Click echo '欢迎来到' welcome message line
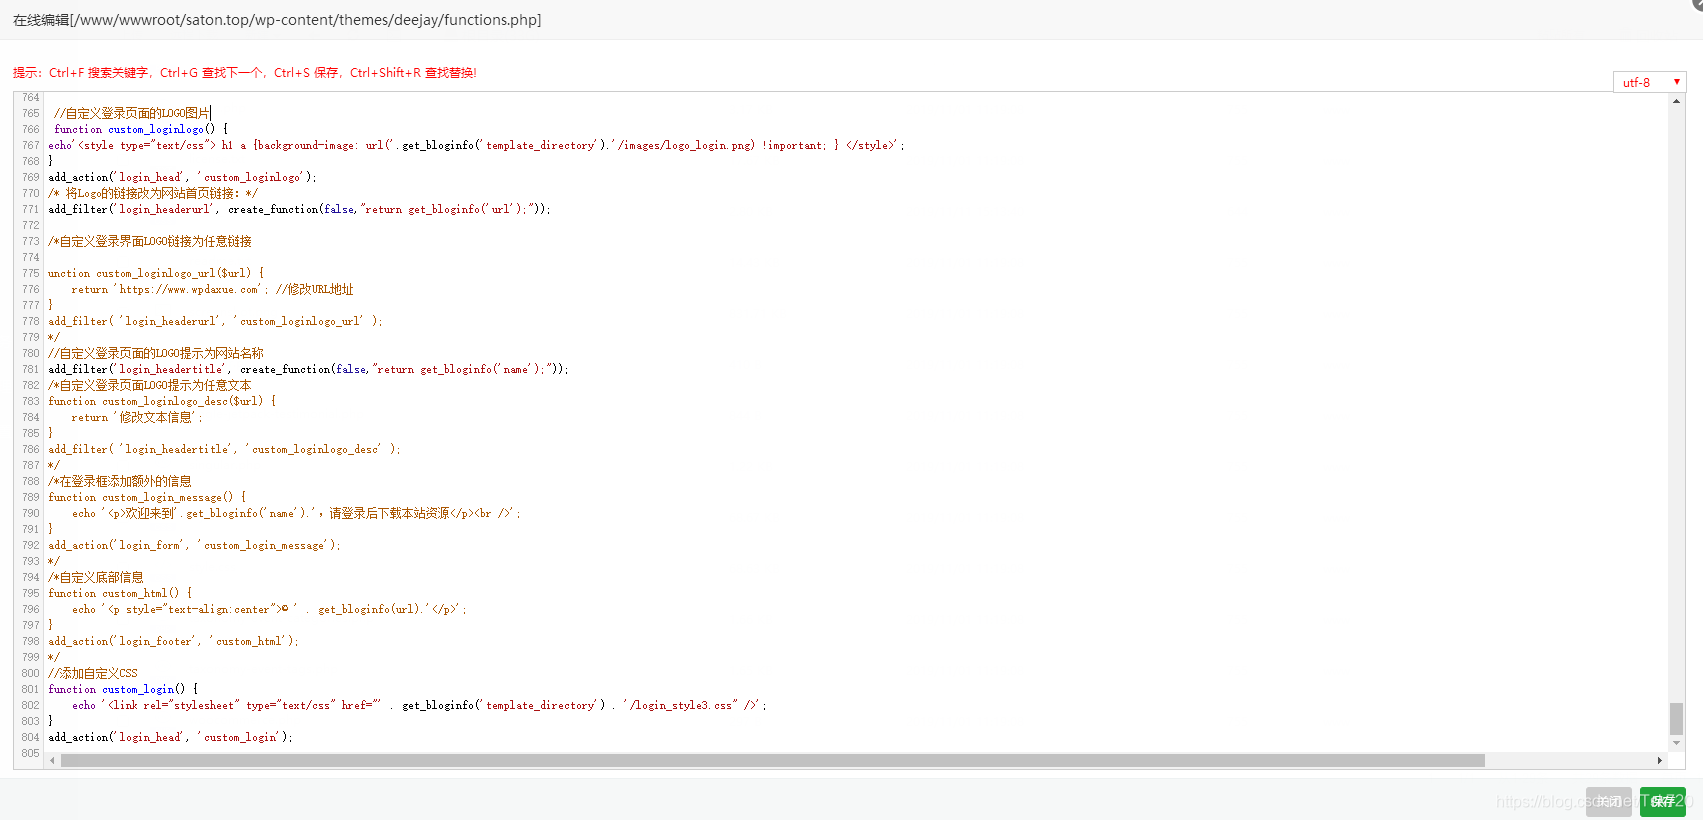Screen dimensions: 1703x820 [296, 513]
